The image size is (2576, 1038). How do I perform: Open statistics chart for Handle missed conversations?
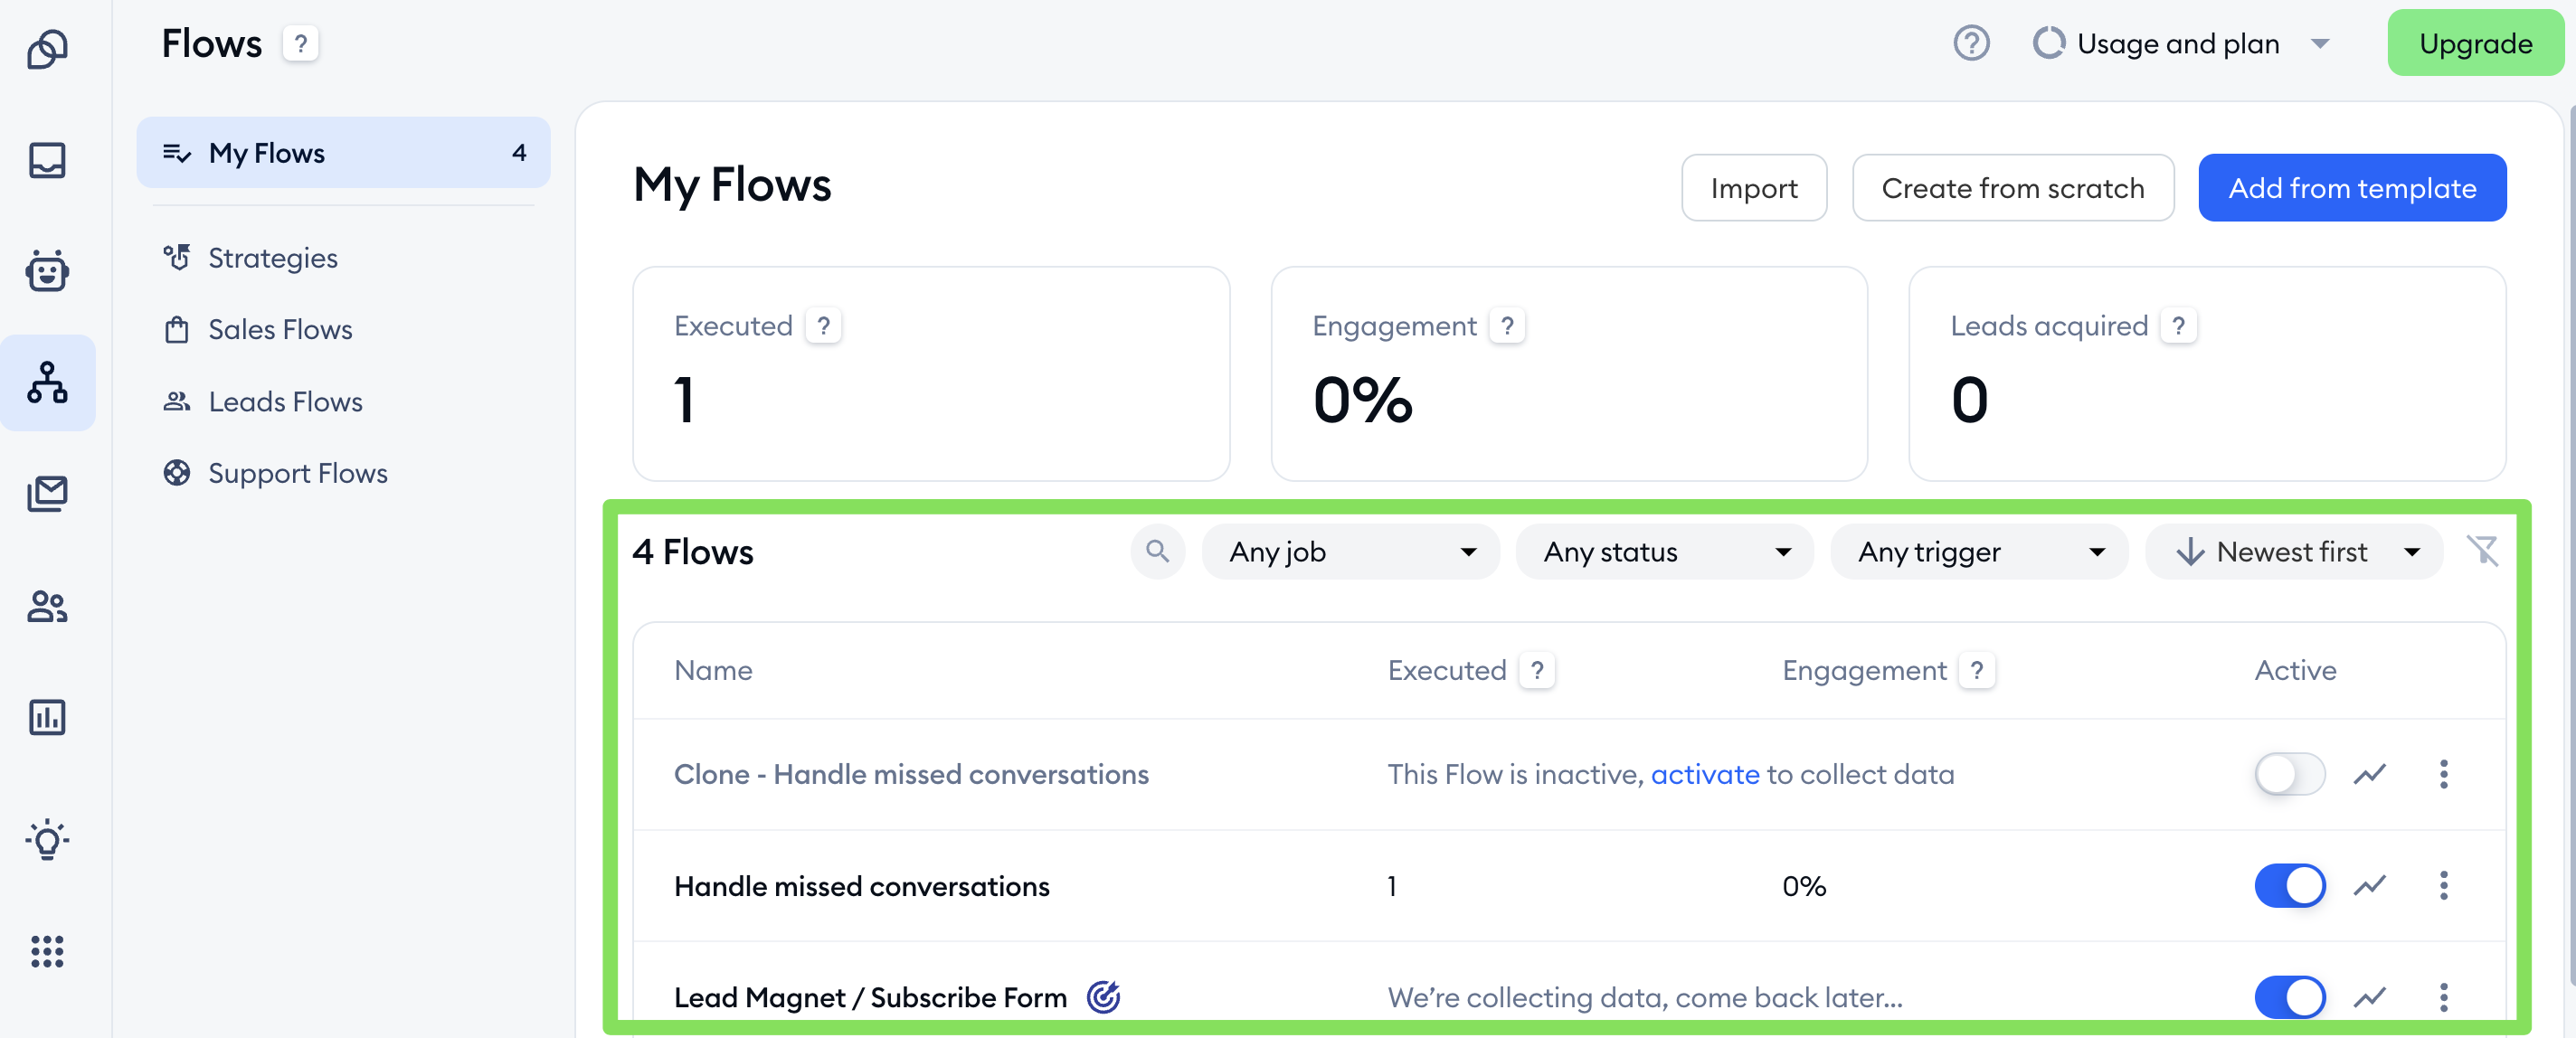pos(2369,885)
